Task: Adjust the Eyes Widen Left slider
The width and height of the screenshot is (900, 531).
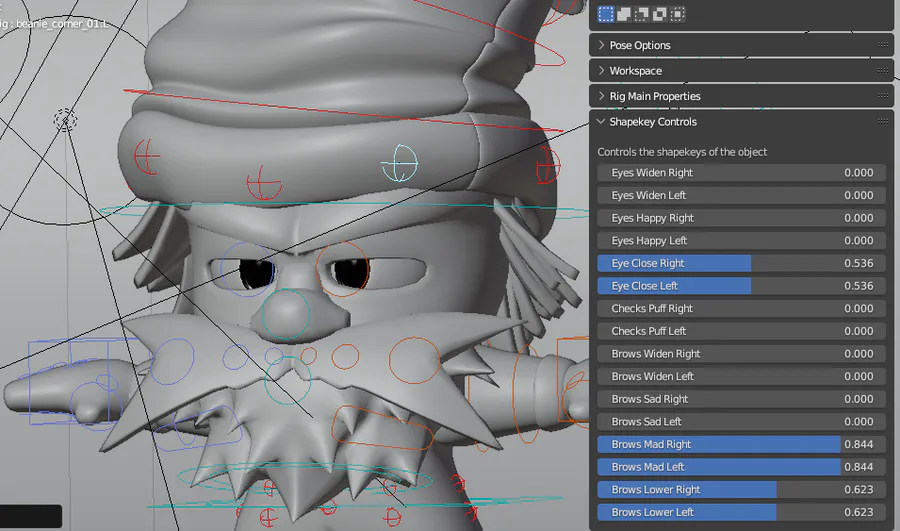Action: click(742, 195)
